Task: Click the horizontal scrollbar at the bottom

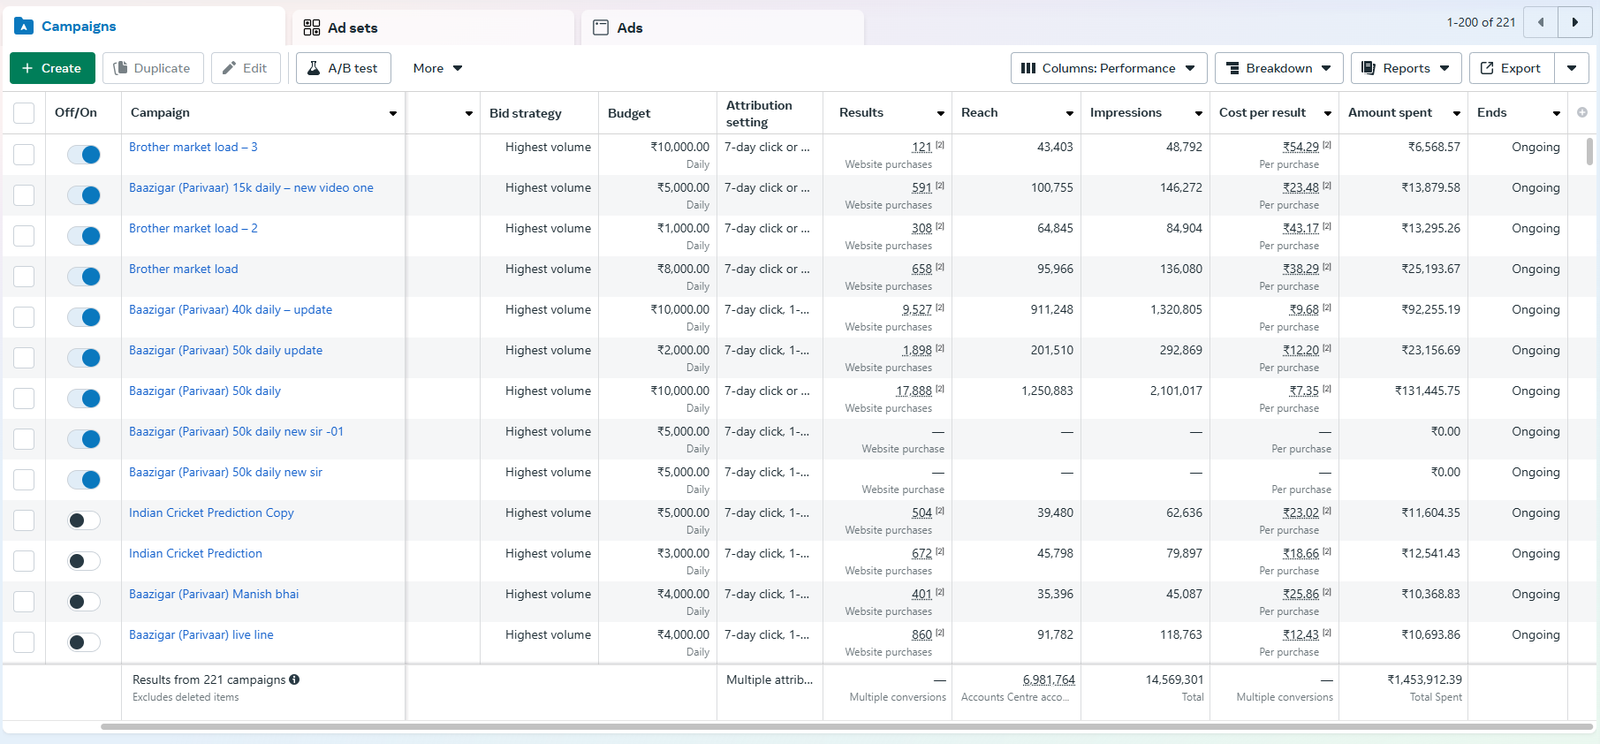Action: tap(846, 727)
